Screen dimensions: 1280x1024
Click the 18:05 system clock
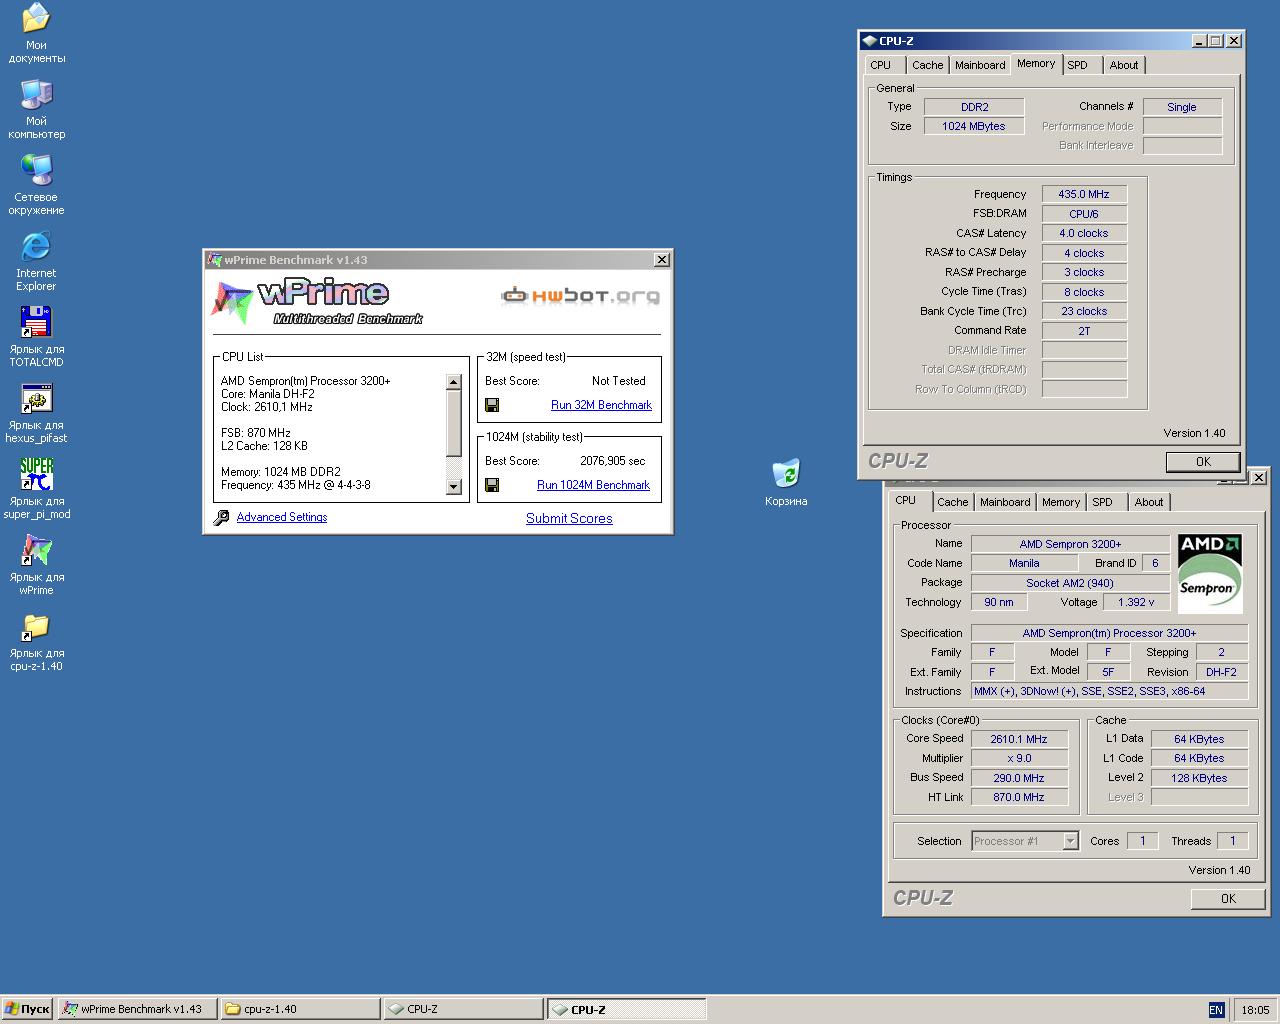pyautogui.click(x=1254, y=1010)
